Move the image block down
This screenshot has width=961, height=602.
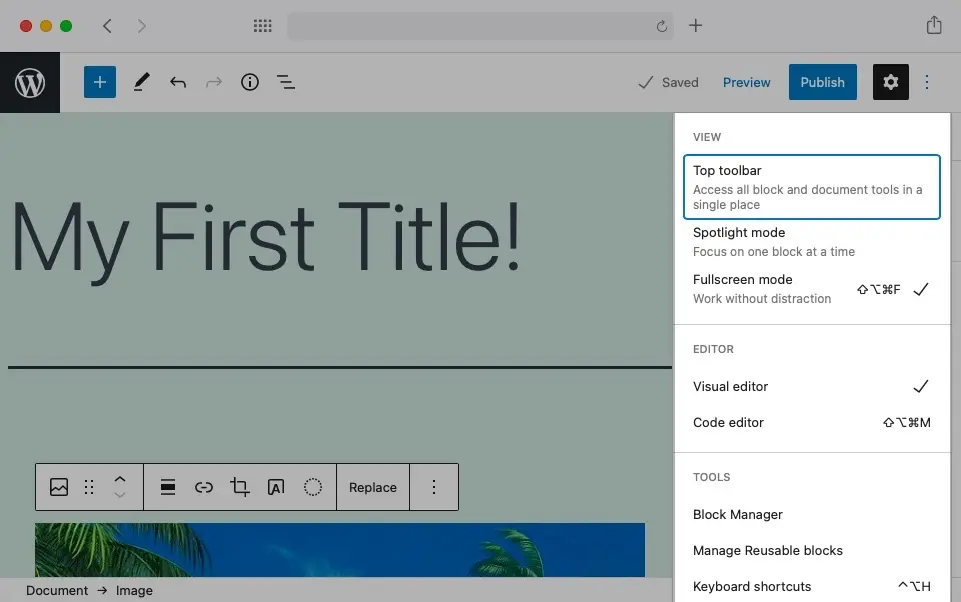[x=120, y=495]
